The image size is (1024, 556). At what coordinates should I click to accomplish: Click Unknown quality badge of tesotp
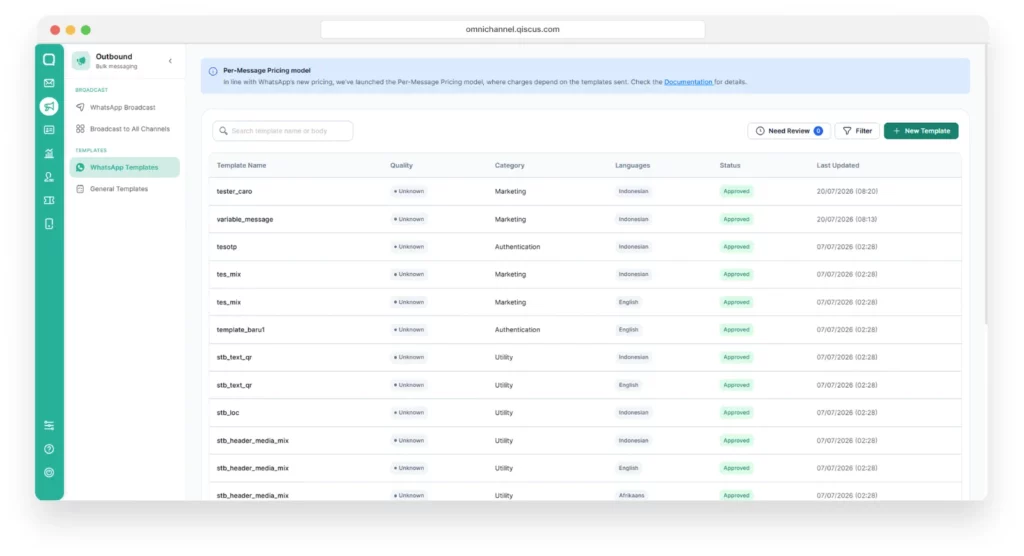409,247
